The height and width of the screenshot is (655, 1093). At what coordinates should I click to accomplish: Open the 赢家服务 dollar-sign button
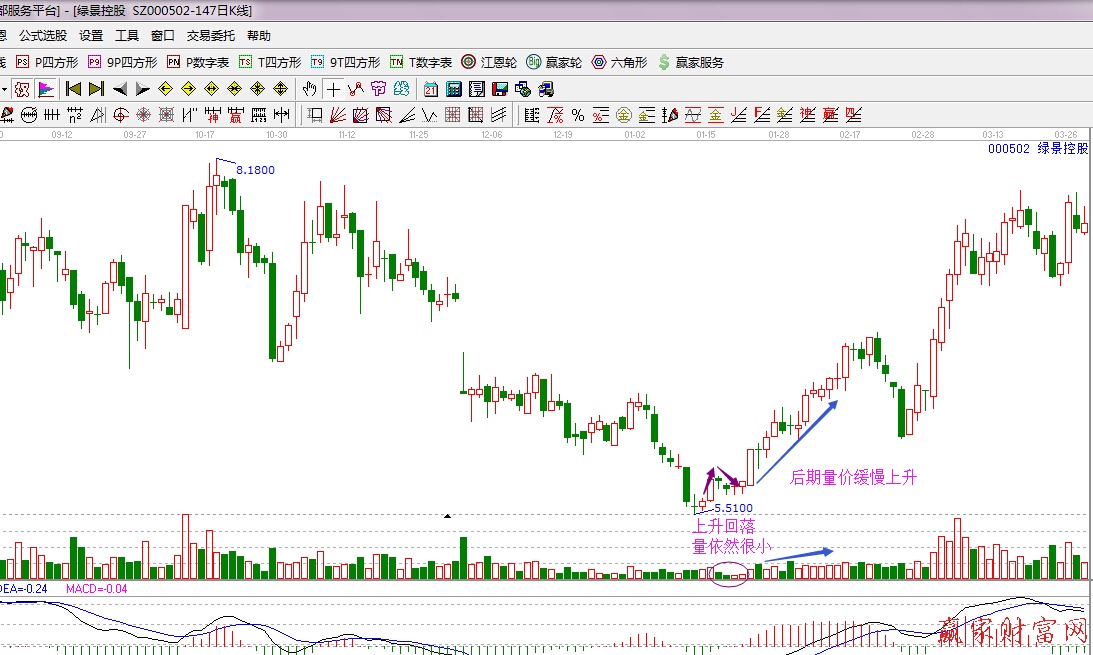(x=690, y=62)
